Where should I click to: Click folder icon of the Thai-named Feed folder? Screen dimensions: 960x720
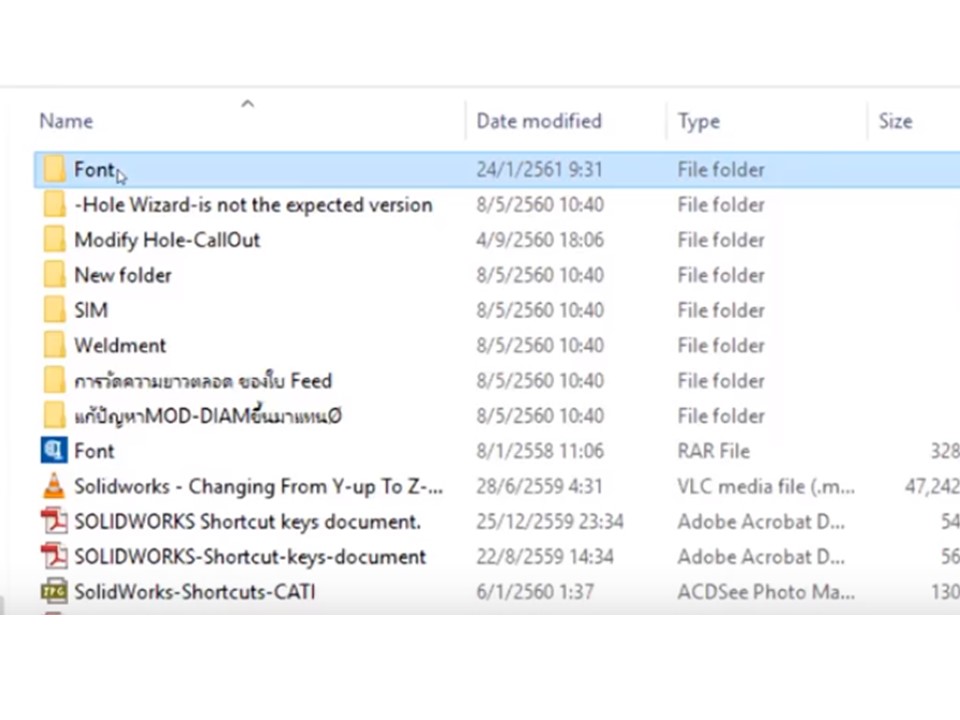click(54, 380)
